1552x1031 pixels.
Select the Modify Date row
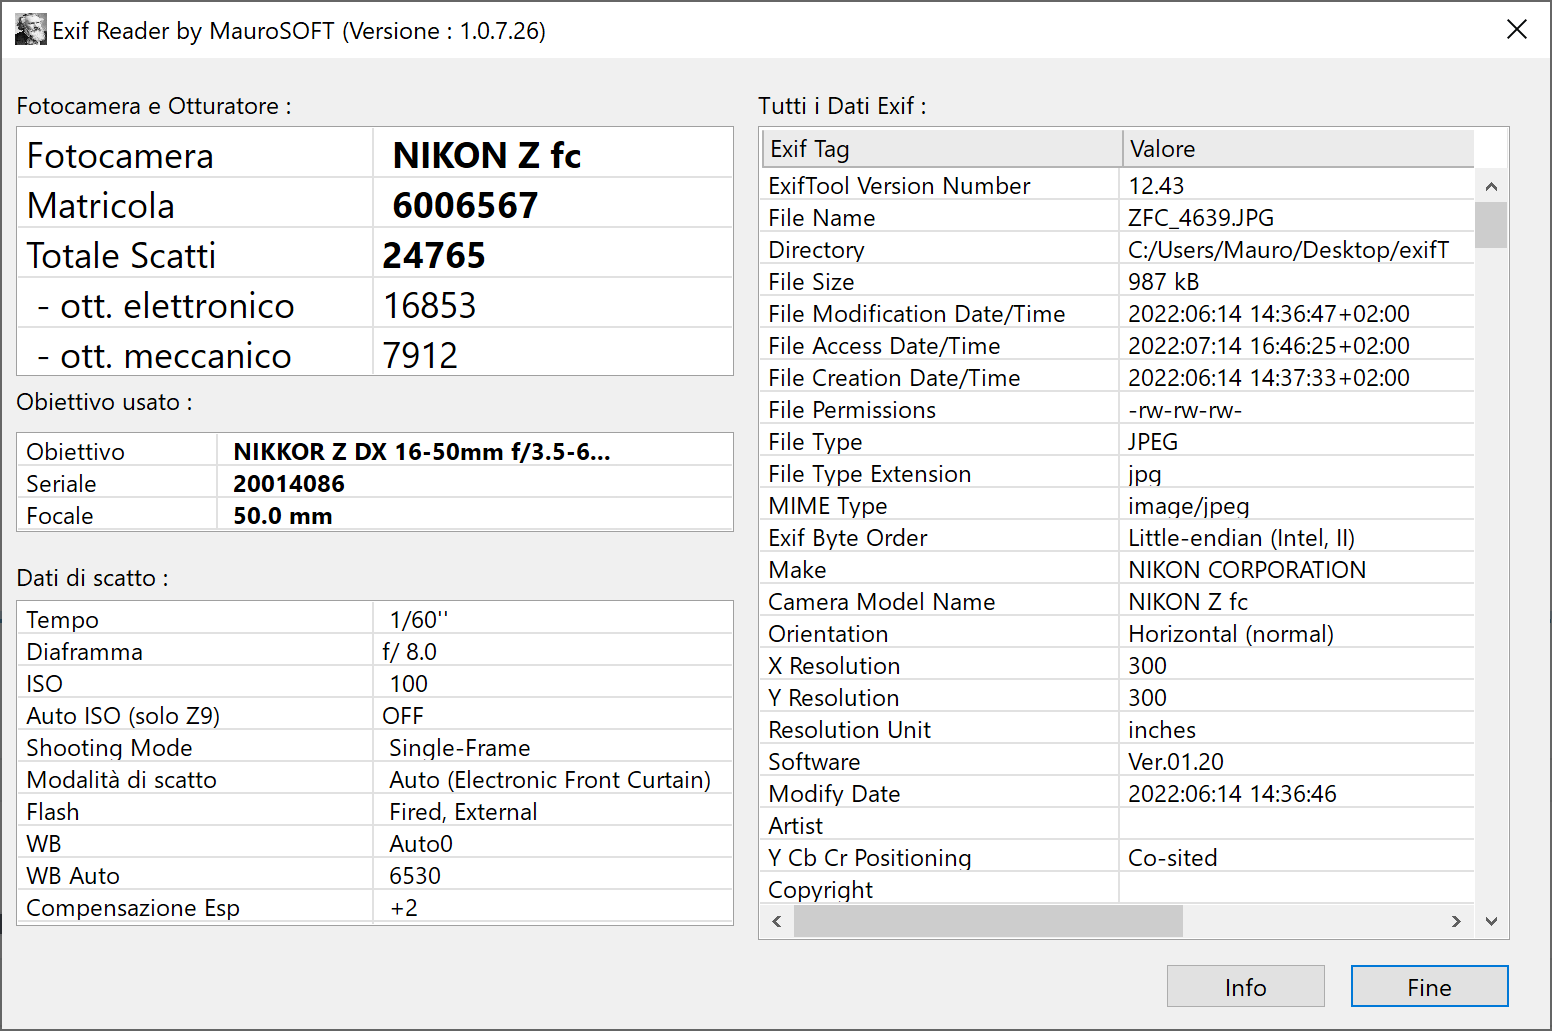1118,794
